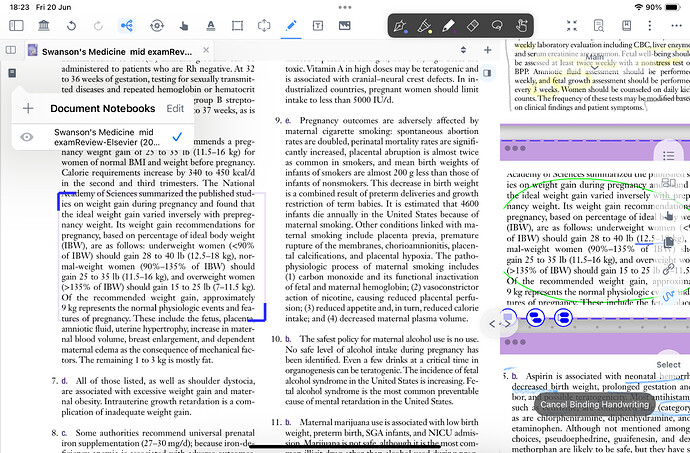Select the free-form area selection tool

pyautogui.click(x=264, y=26)
